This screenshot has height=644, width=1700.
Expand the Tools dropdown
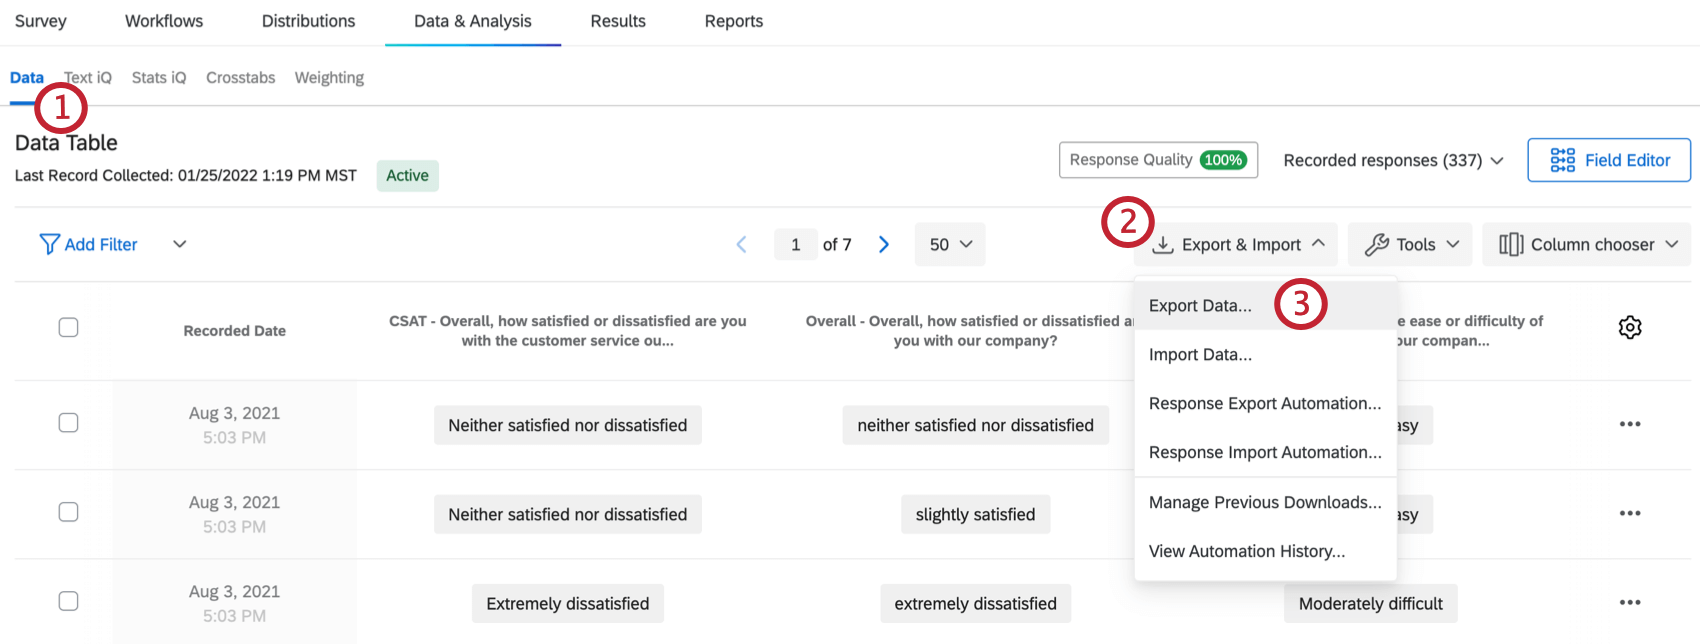(1410, 245)
